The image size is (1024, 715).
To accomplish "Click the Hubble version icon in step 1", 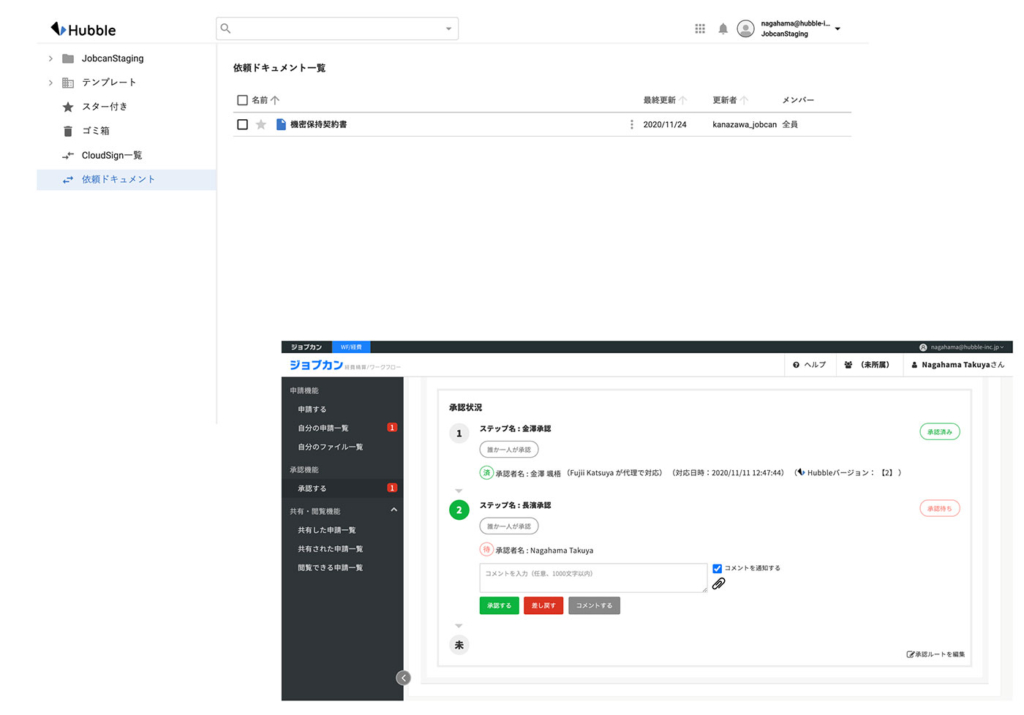I will point(801,472).
